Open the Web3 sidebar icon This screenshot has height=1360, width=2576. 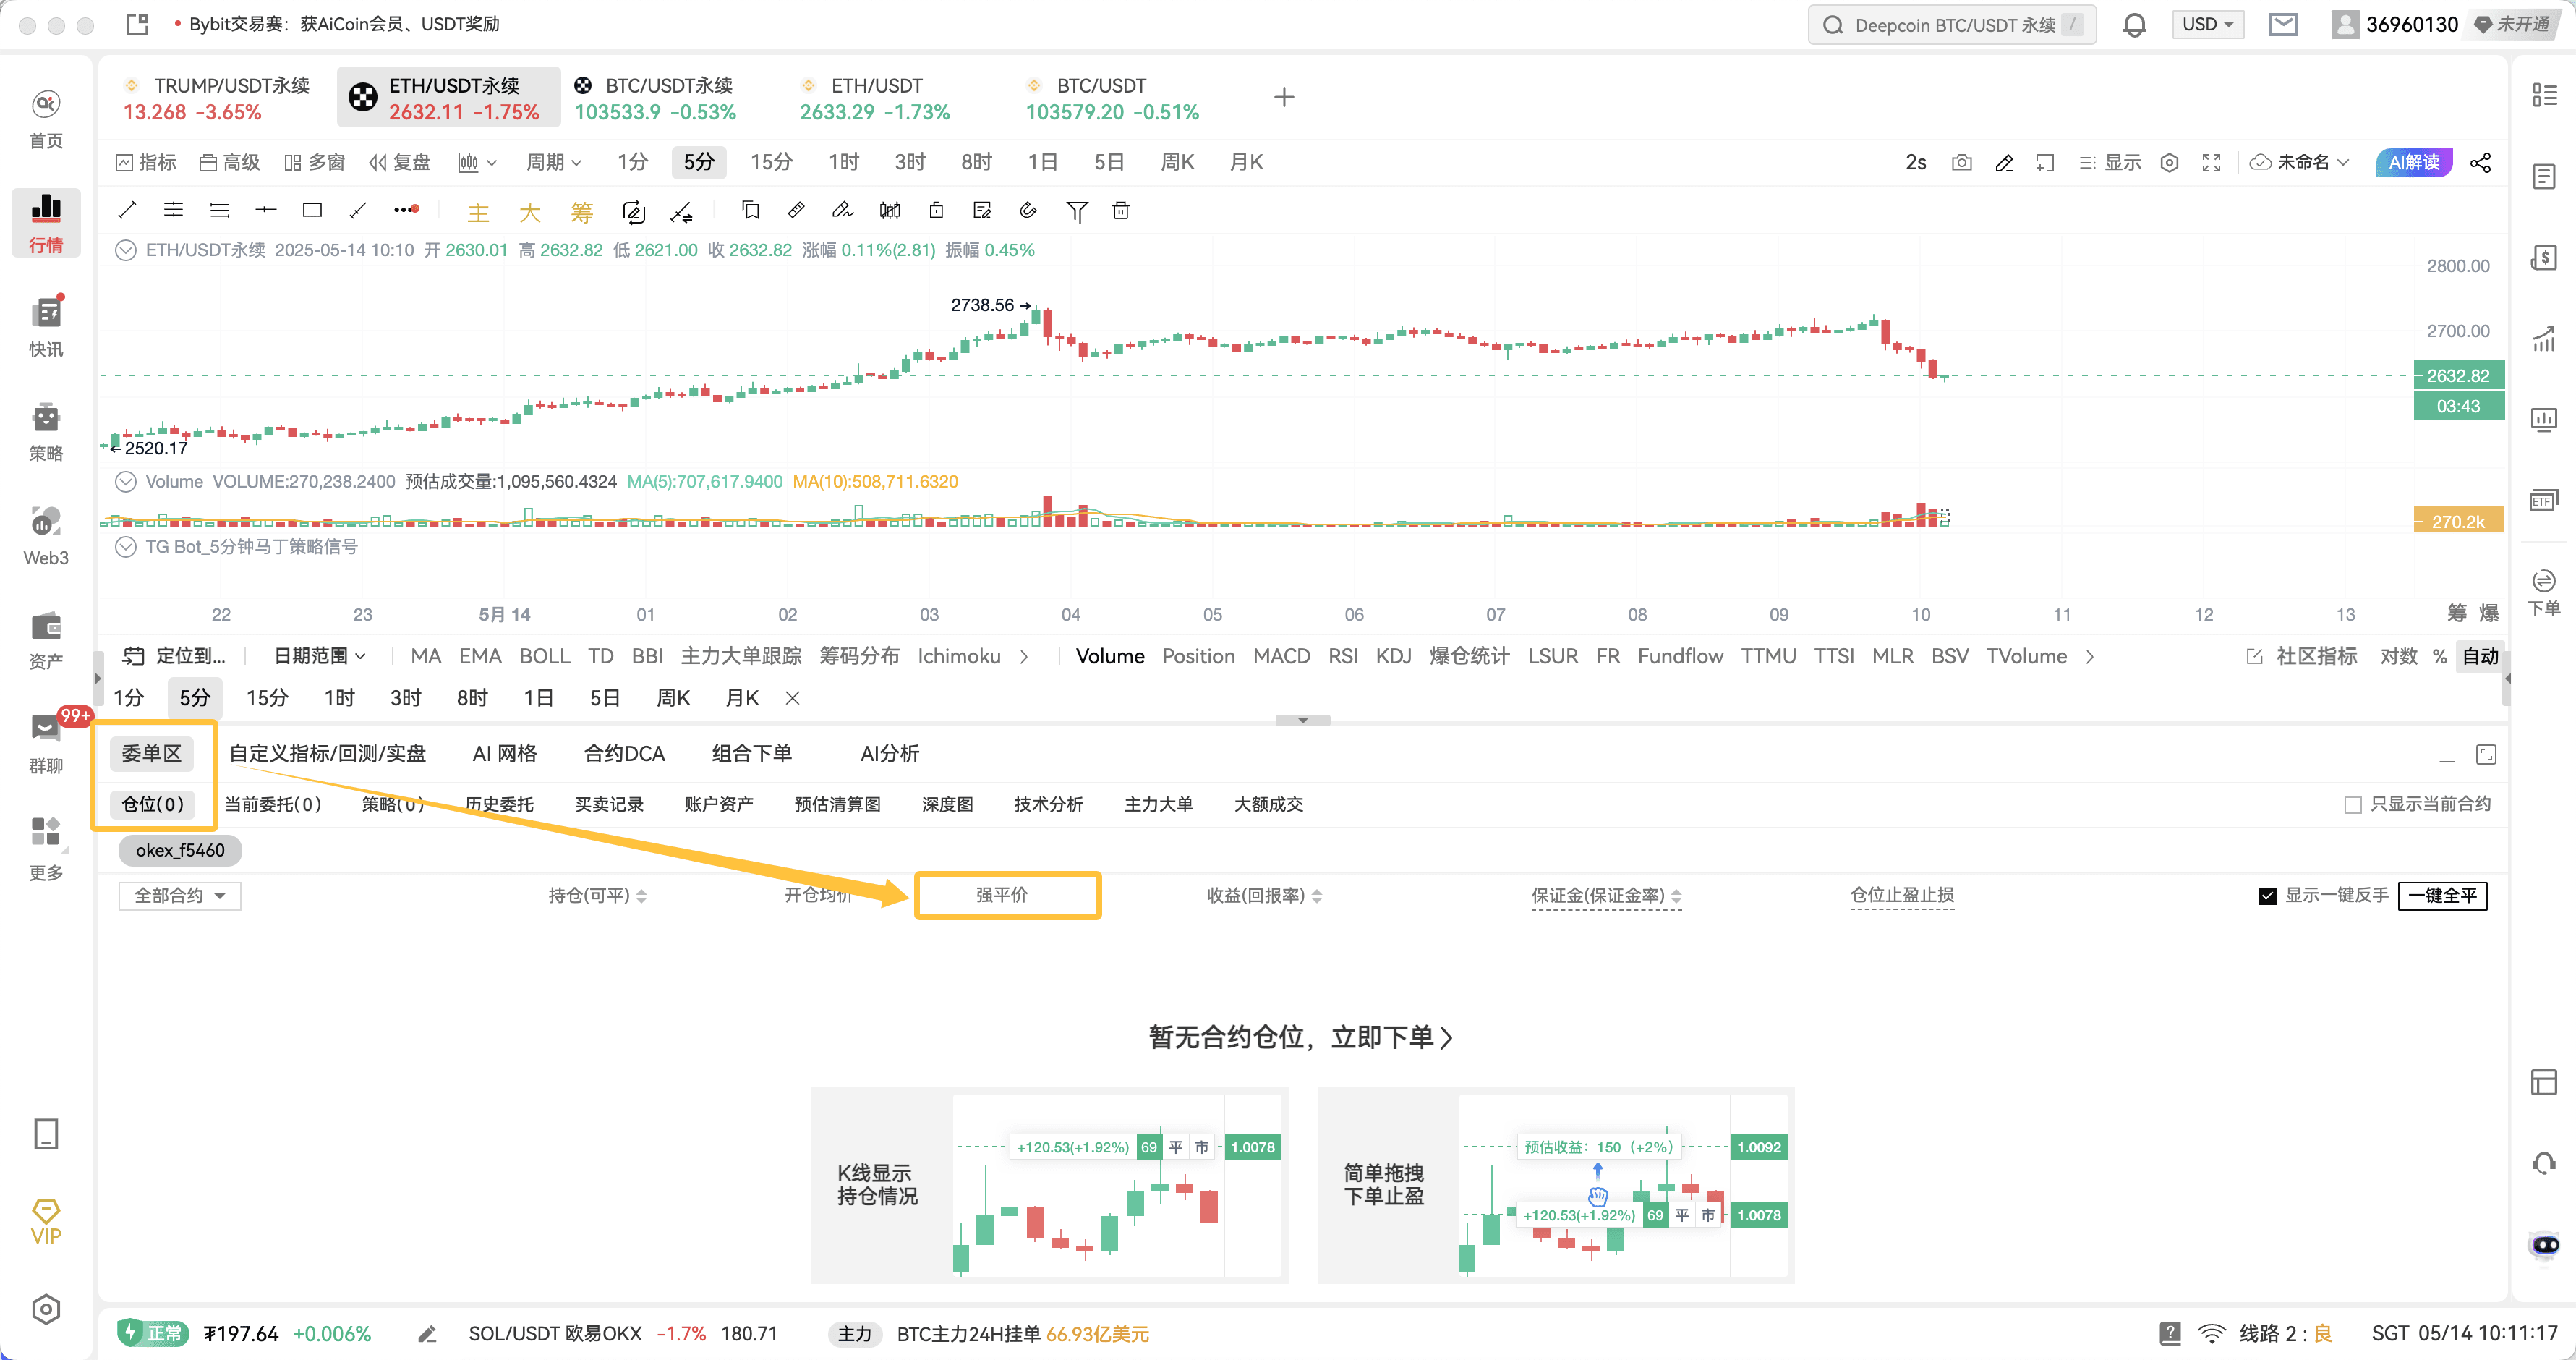pos(46,535)
